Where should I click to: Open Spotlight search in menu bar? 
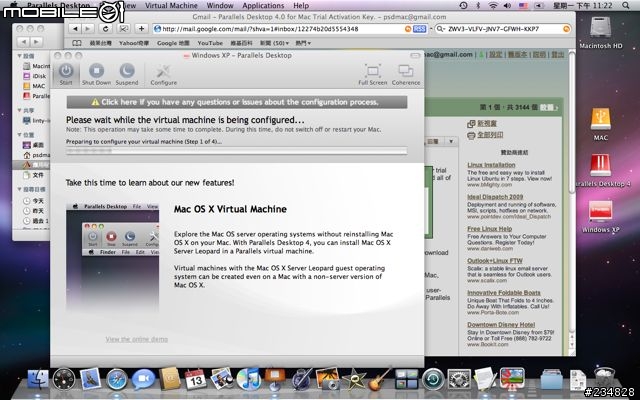(x=626, y=5)
